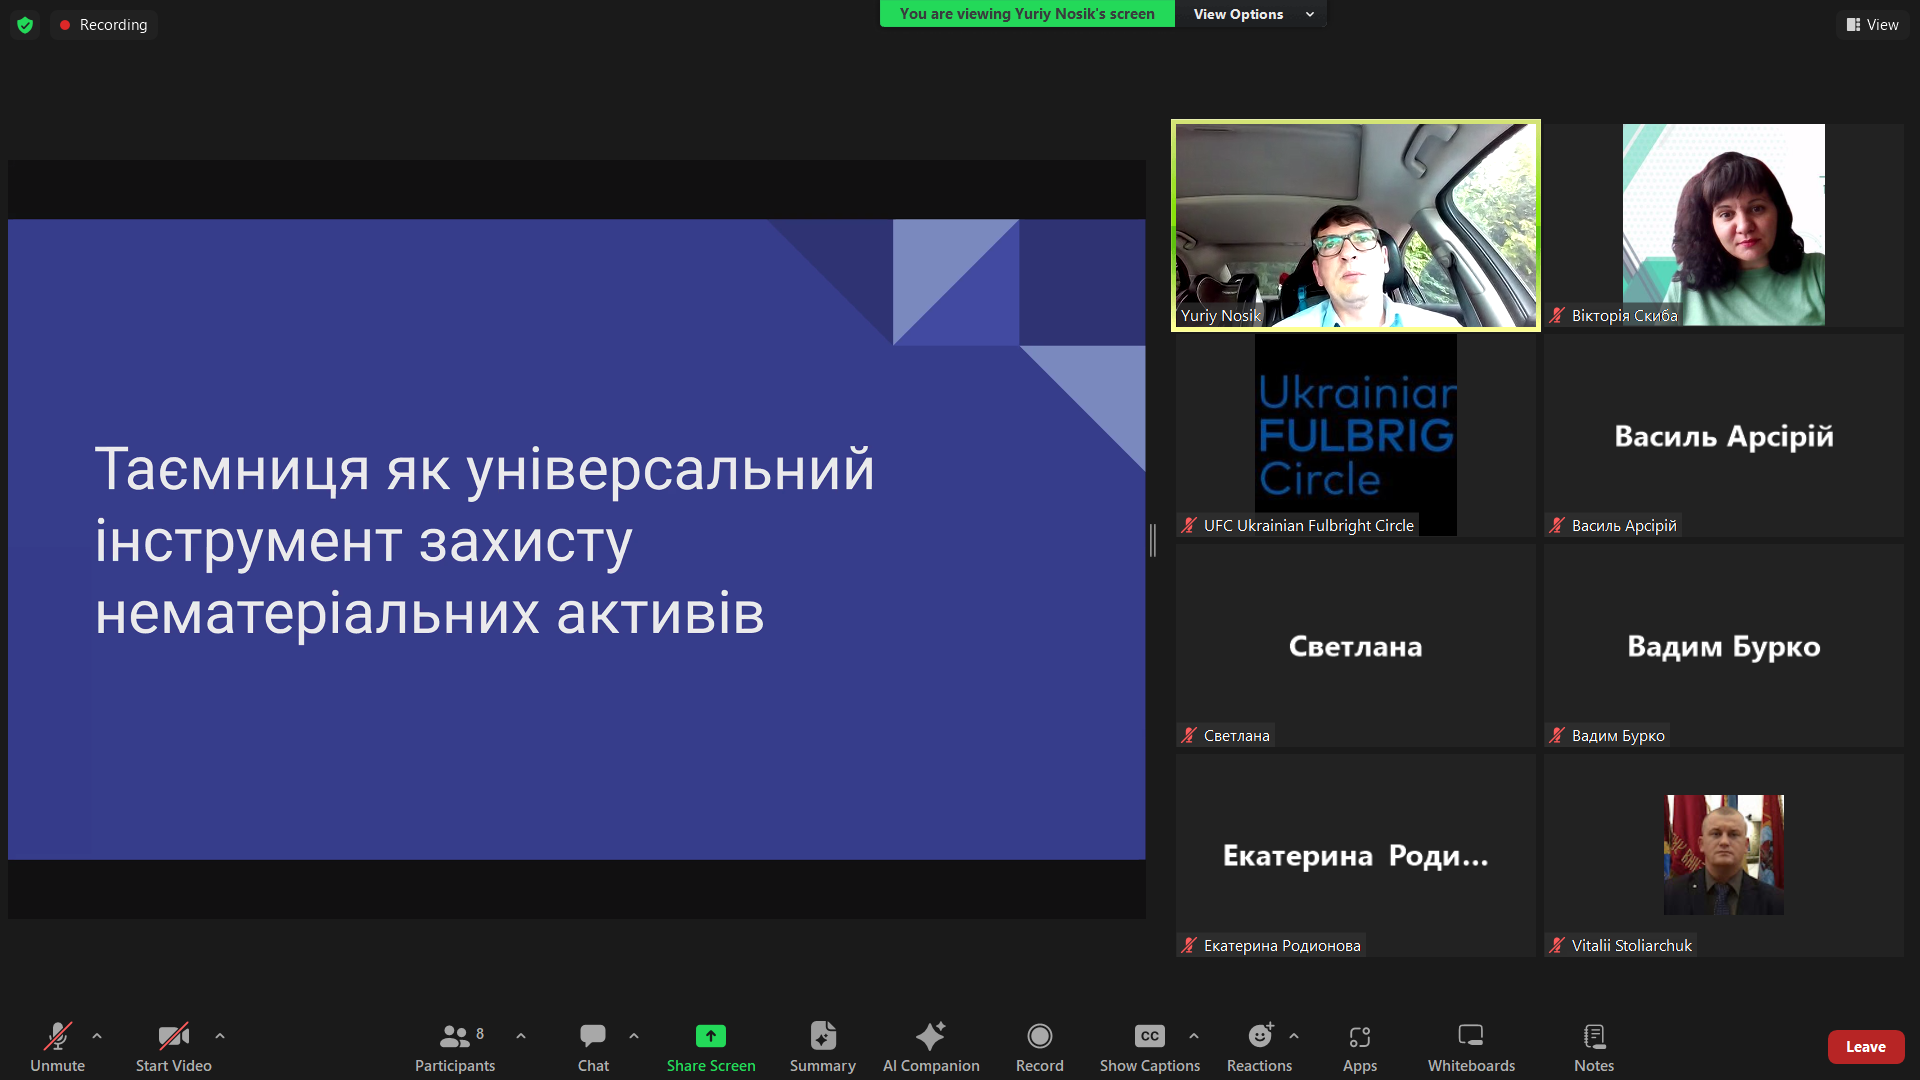Click Yuriy Nosik's video thumbnail
1920x1080 pixels.
[x=1355, y=224]
